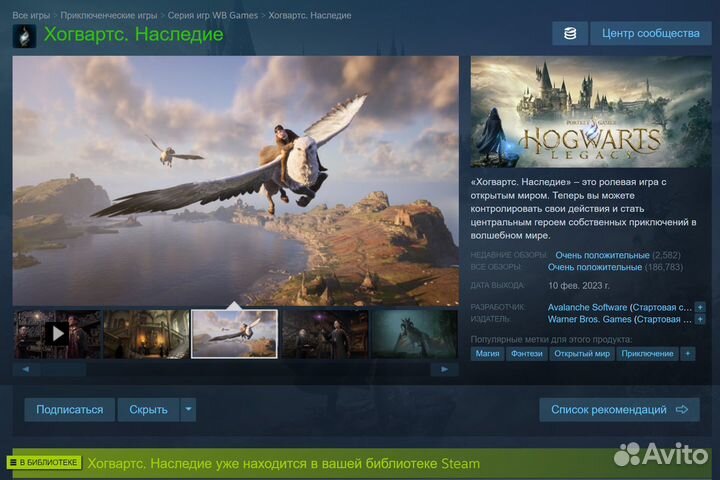Click the thumbnail strip scrollbar handle

click(x=63, y=369)
